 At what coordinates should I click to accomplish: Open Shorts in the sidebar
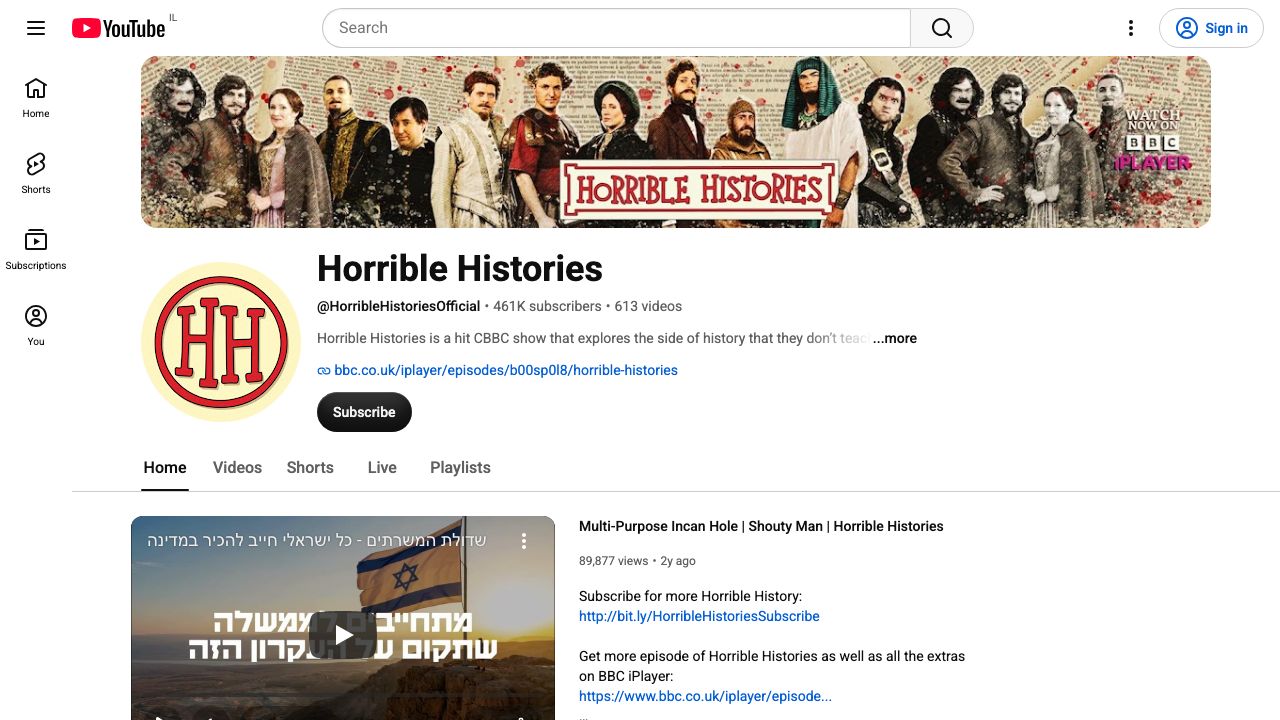pyautogui.click(x=36, y=174)
